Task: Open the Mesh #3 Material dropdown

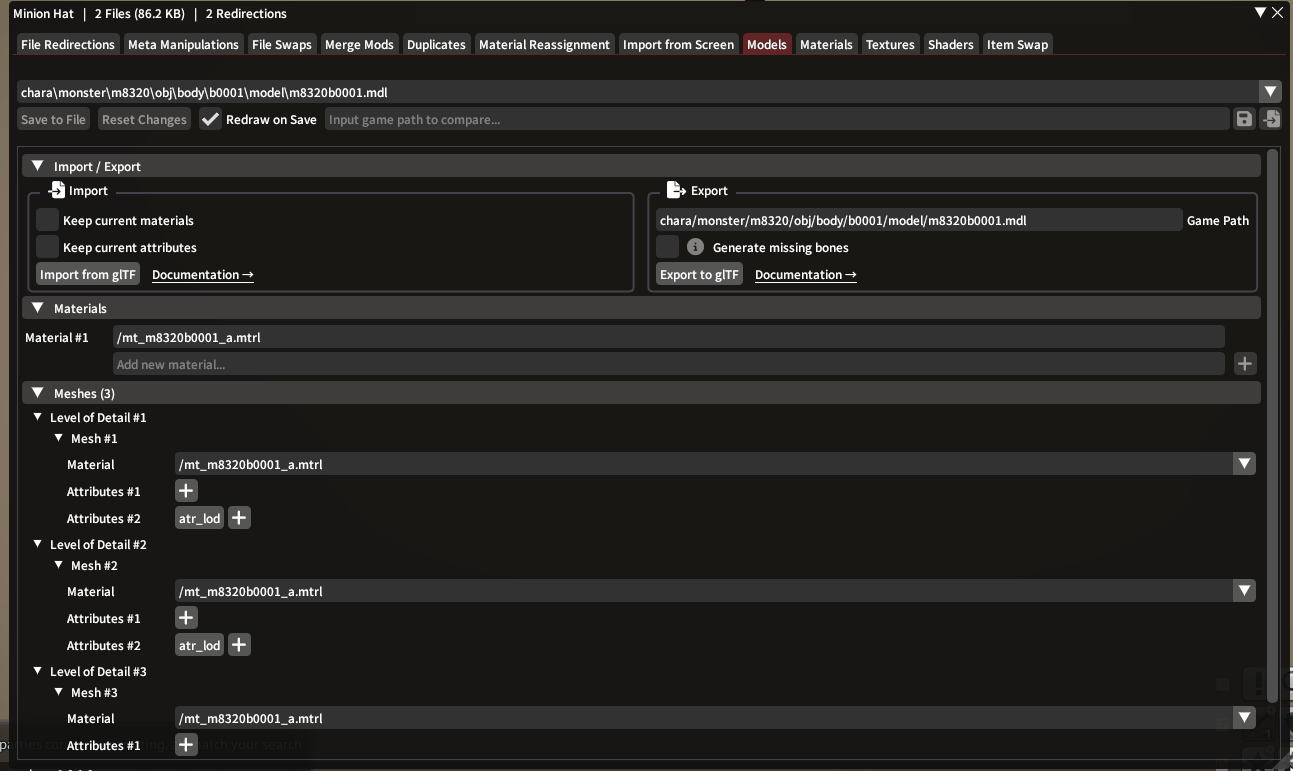Action: (x=1244, y=718)
